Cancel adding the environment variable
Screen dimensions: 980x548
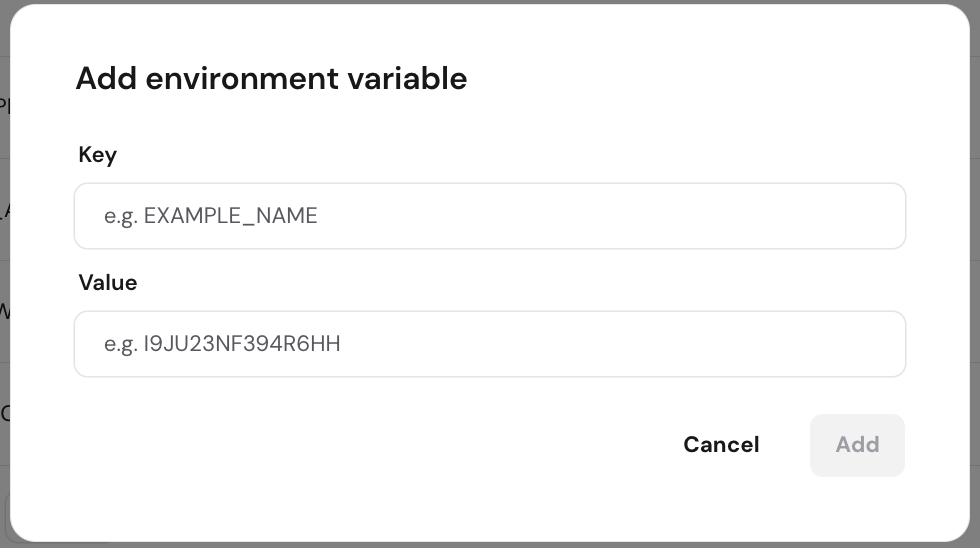pos(721,445)
